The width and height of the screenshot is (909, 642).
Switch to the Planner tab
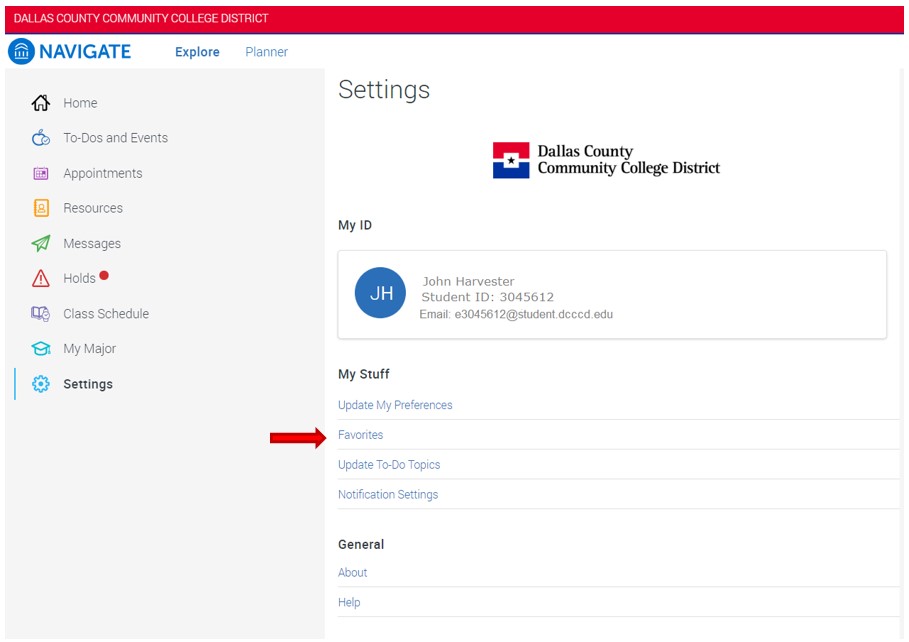[266, 52]
